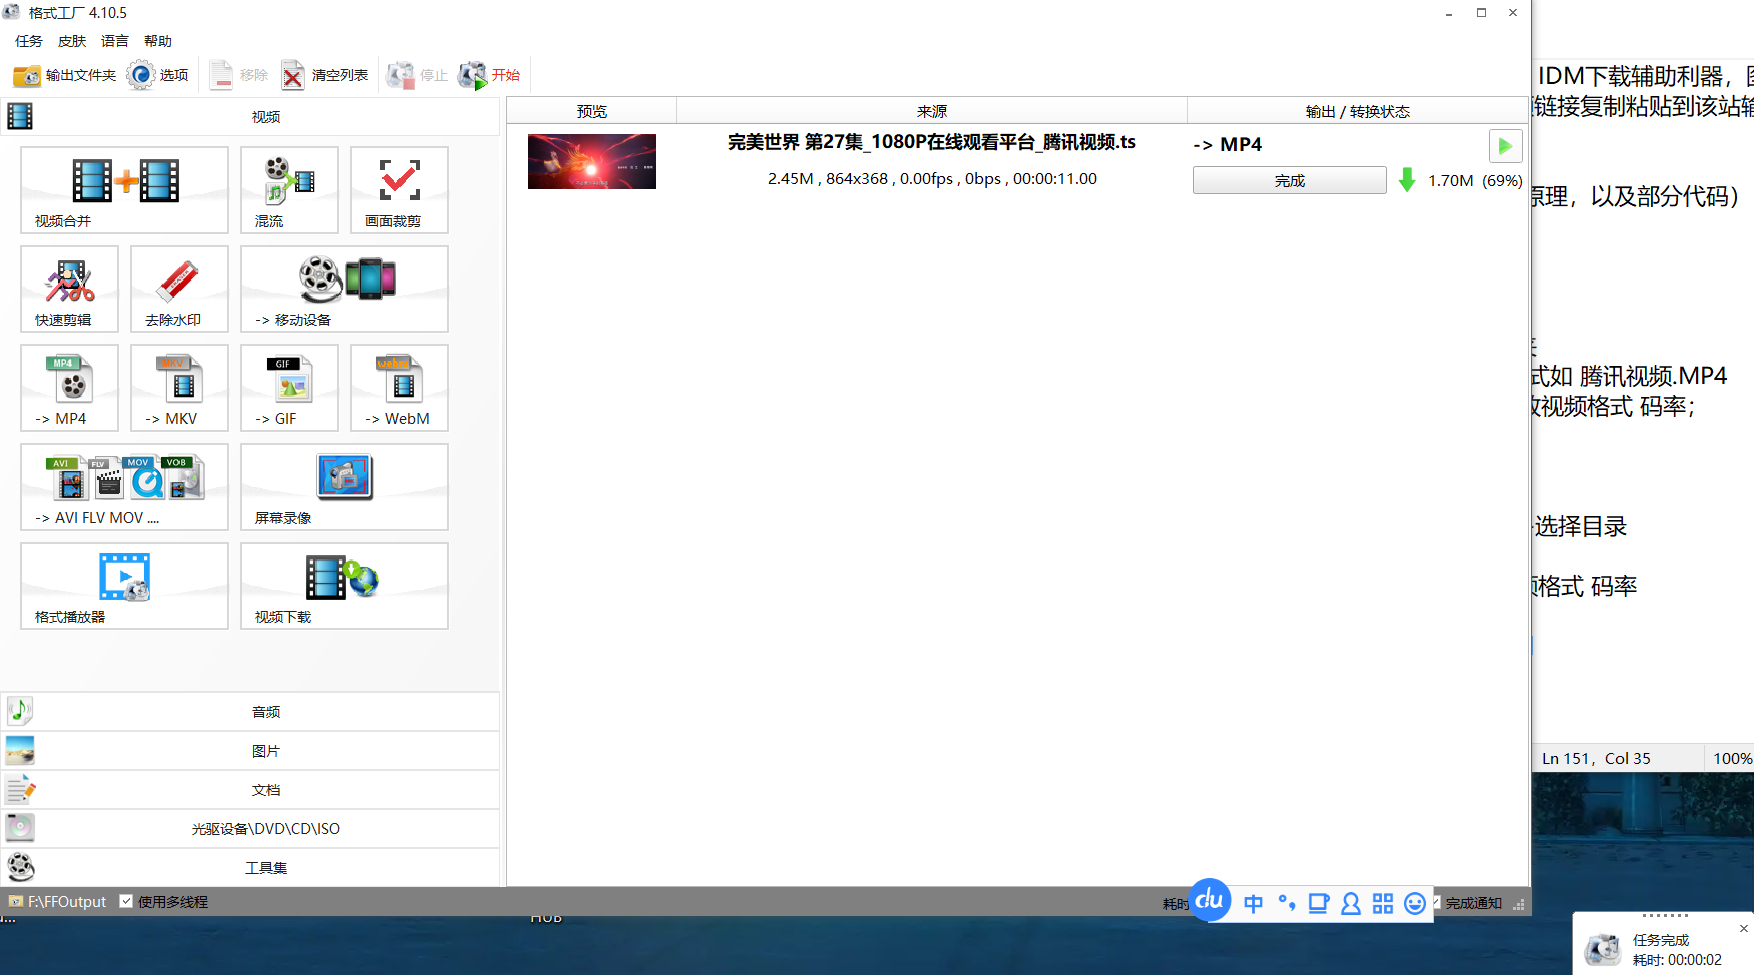The height and width of the screenshot is (975, 1754).
Task: Expand the 音频 audio category
Action: click(x=265, y=712)
